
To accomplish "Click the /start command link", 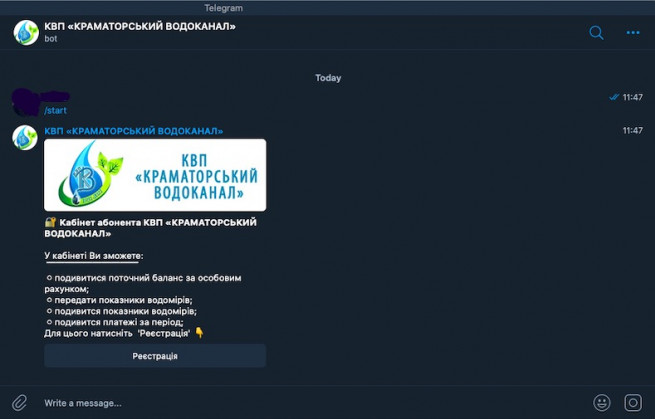I will 55,110.
